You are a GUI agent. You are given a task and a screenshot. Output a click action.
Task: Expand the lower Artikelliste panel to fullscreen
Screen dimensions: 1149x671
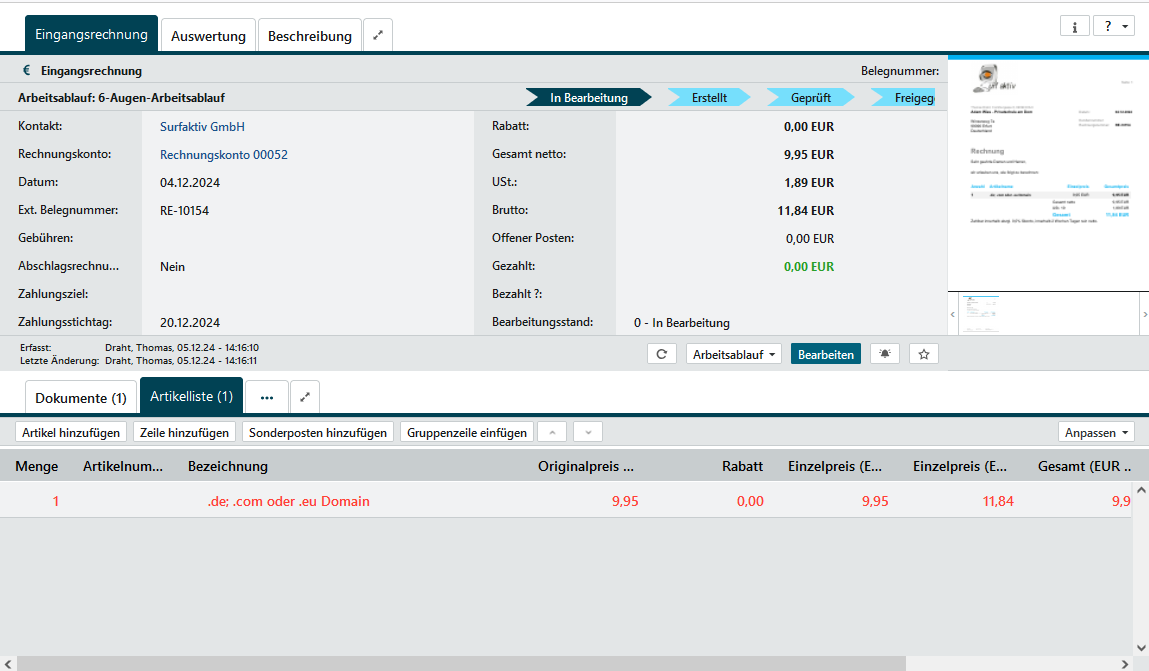tap(305, 397)
